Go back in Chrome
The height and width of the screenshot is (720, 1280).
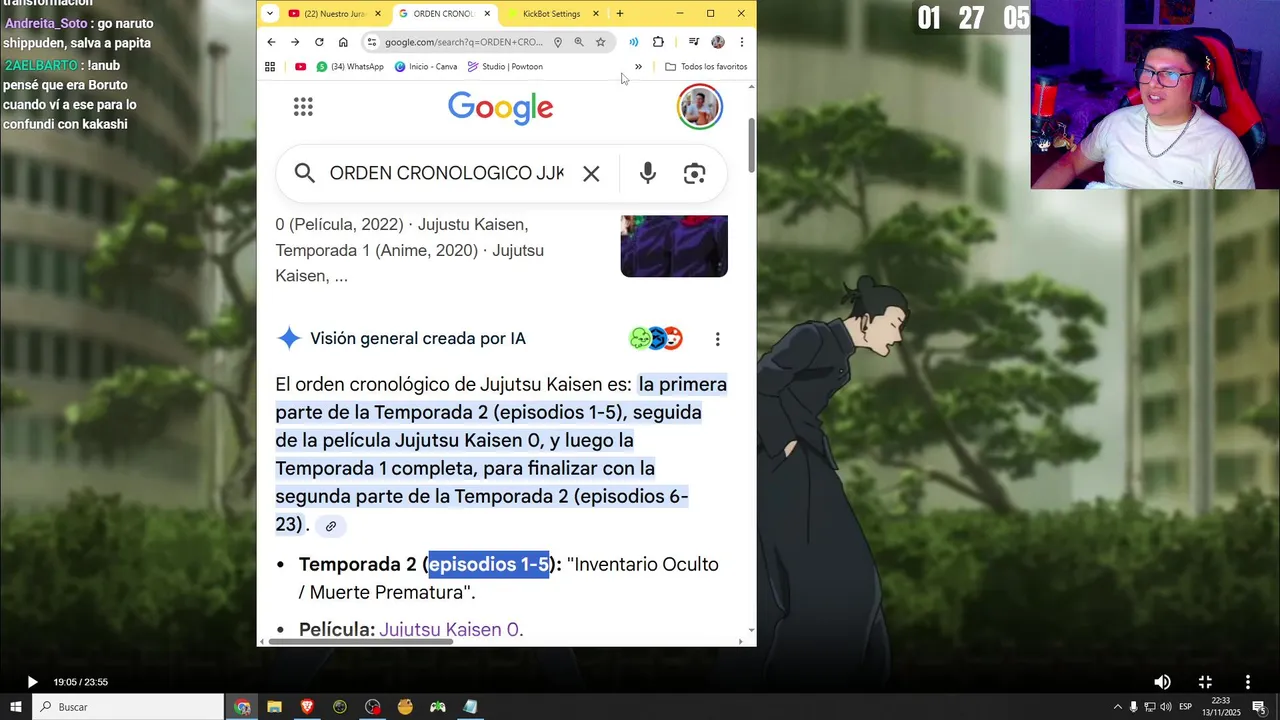[271, 42]
